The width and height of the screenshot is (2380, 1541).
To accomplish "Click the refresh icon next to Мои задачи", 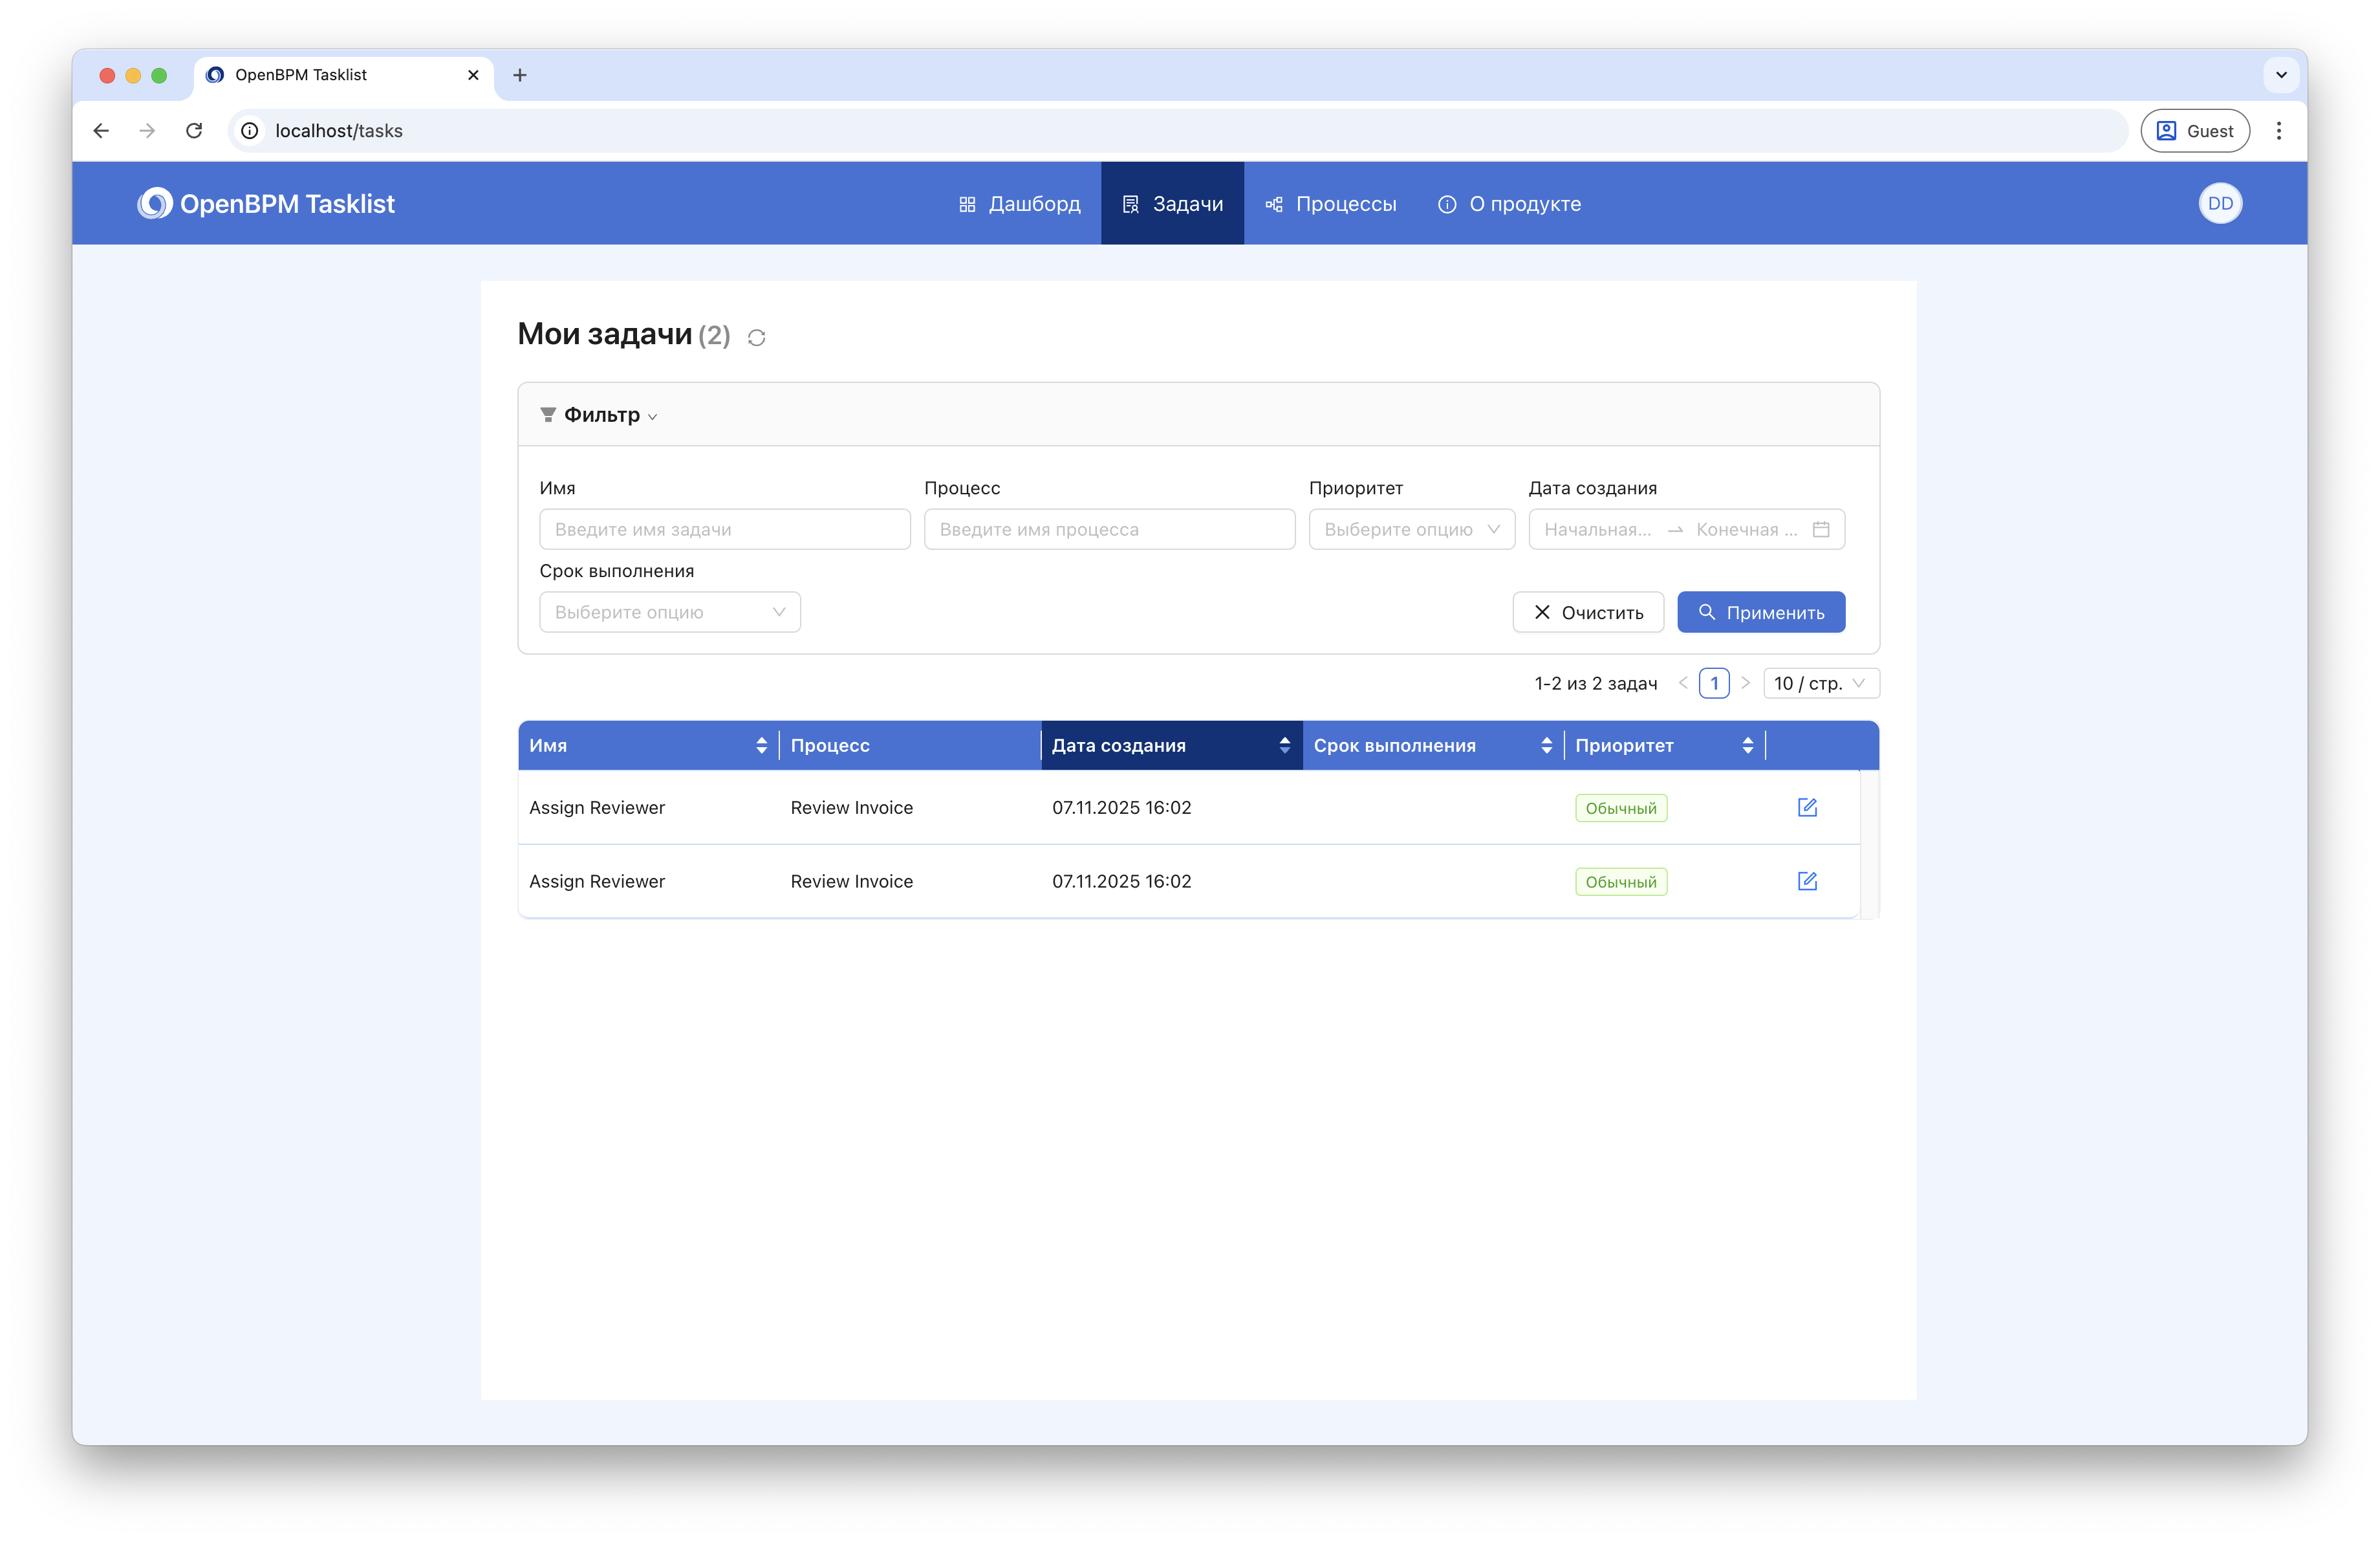I will pyautogui.click(x=756, y=338).
